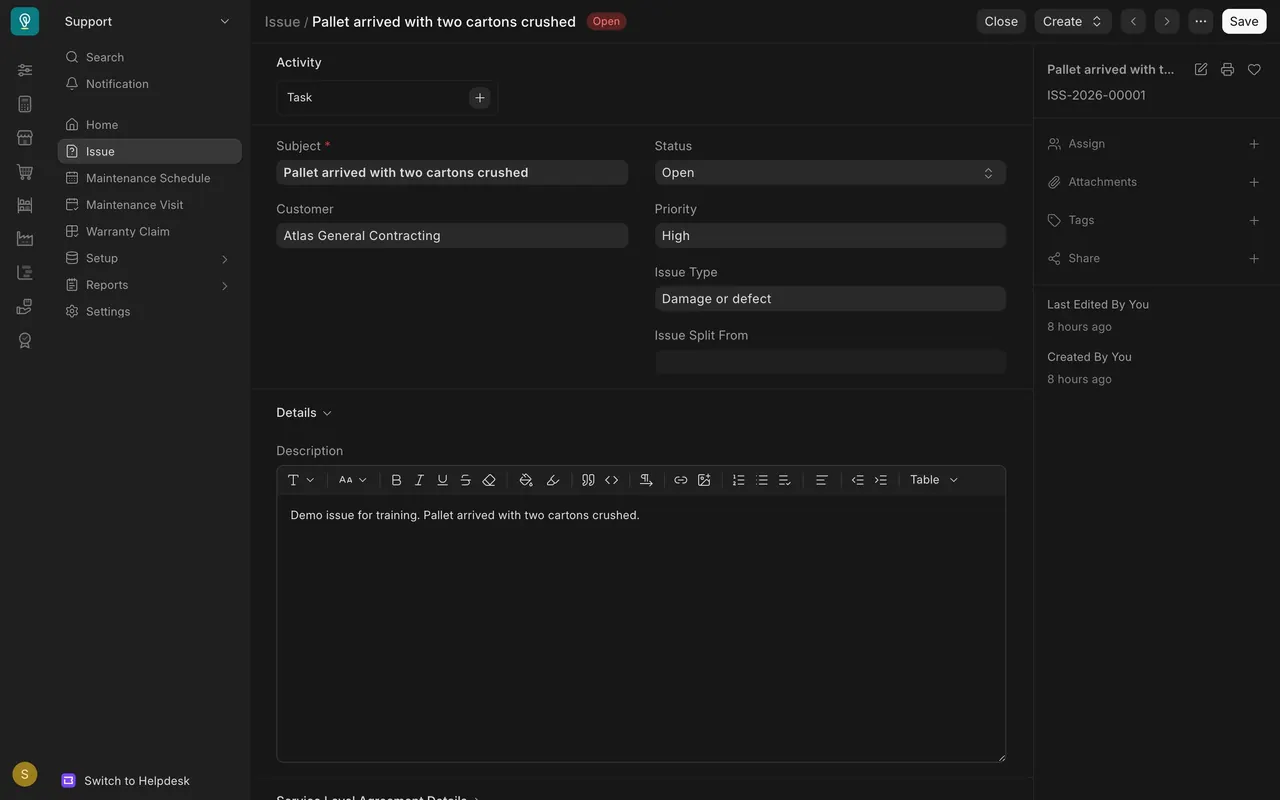This screenshot has width=1280, height=800.
Task: Click the Subject input field
Action: click(x=452, y=173)
